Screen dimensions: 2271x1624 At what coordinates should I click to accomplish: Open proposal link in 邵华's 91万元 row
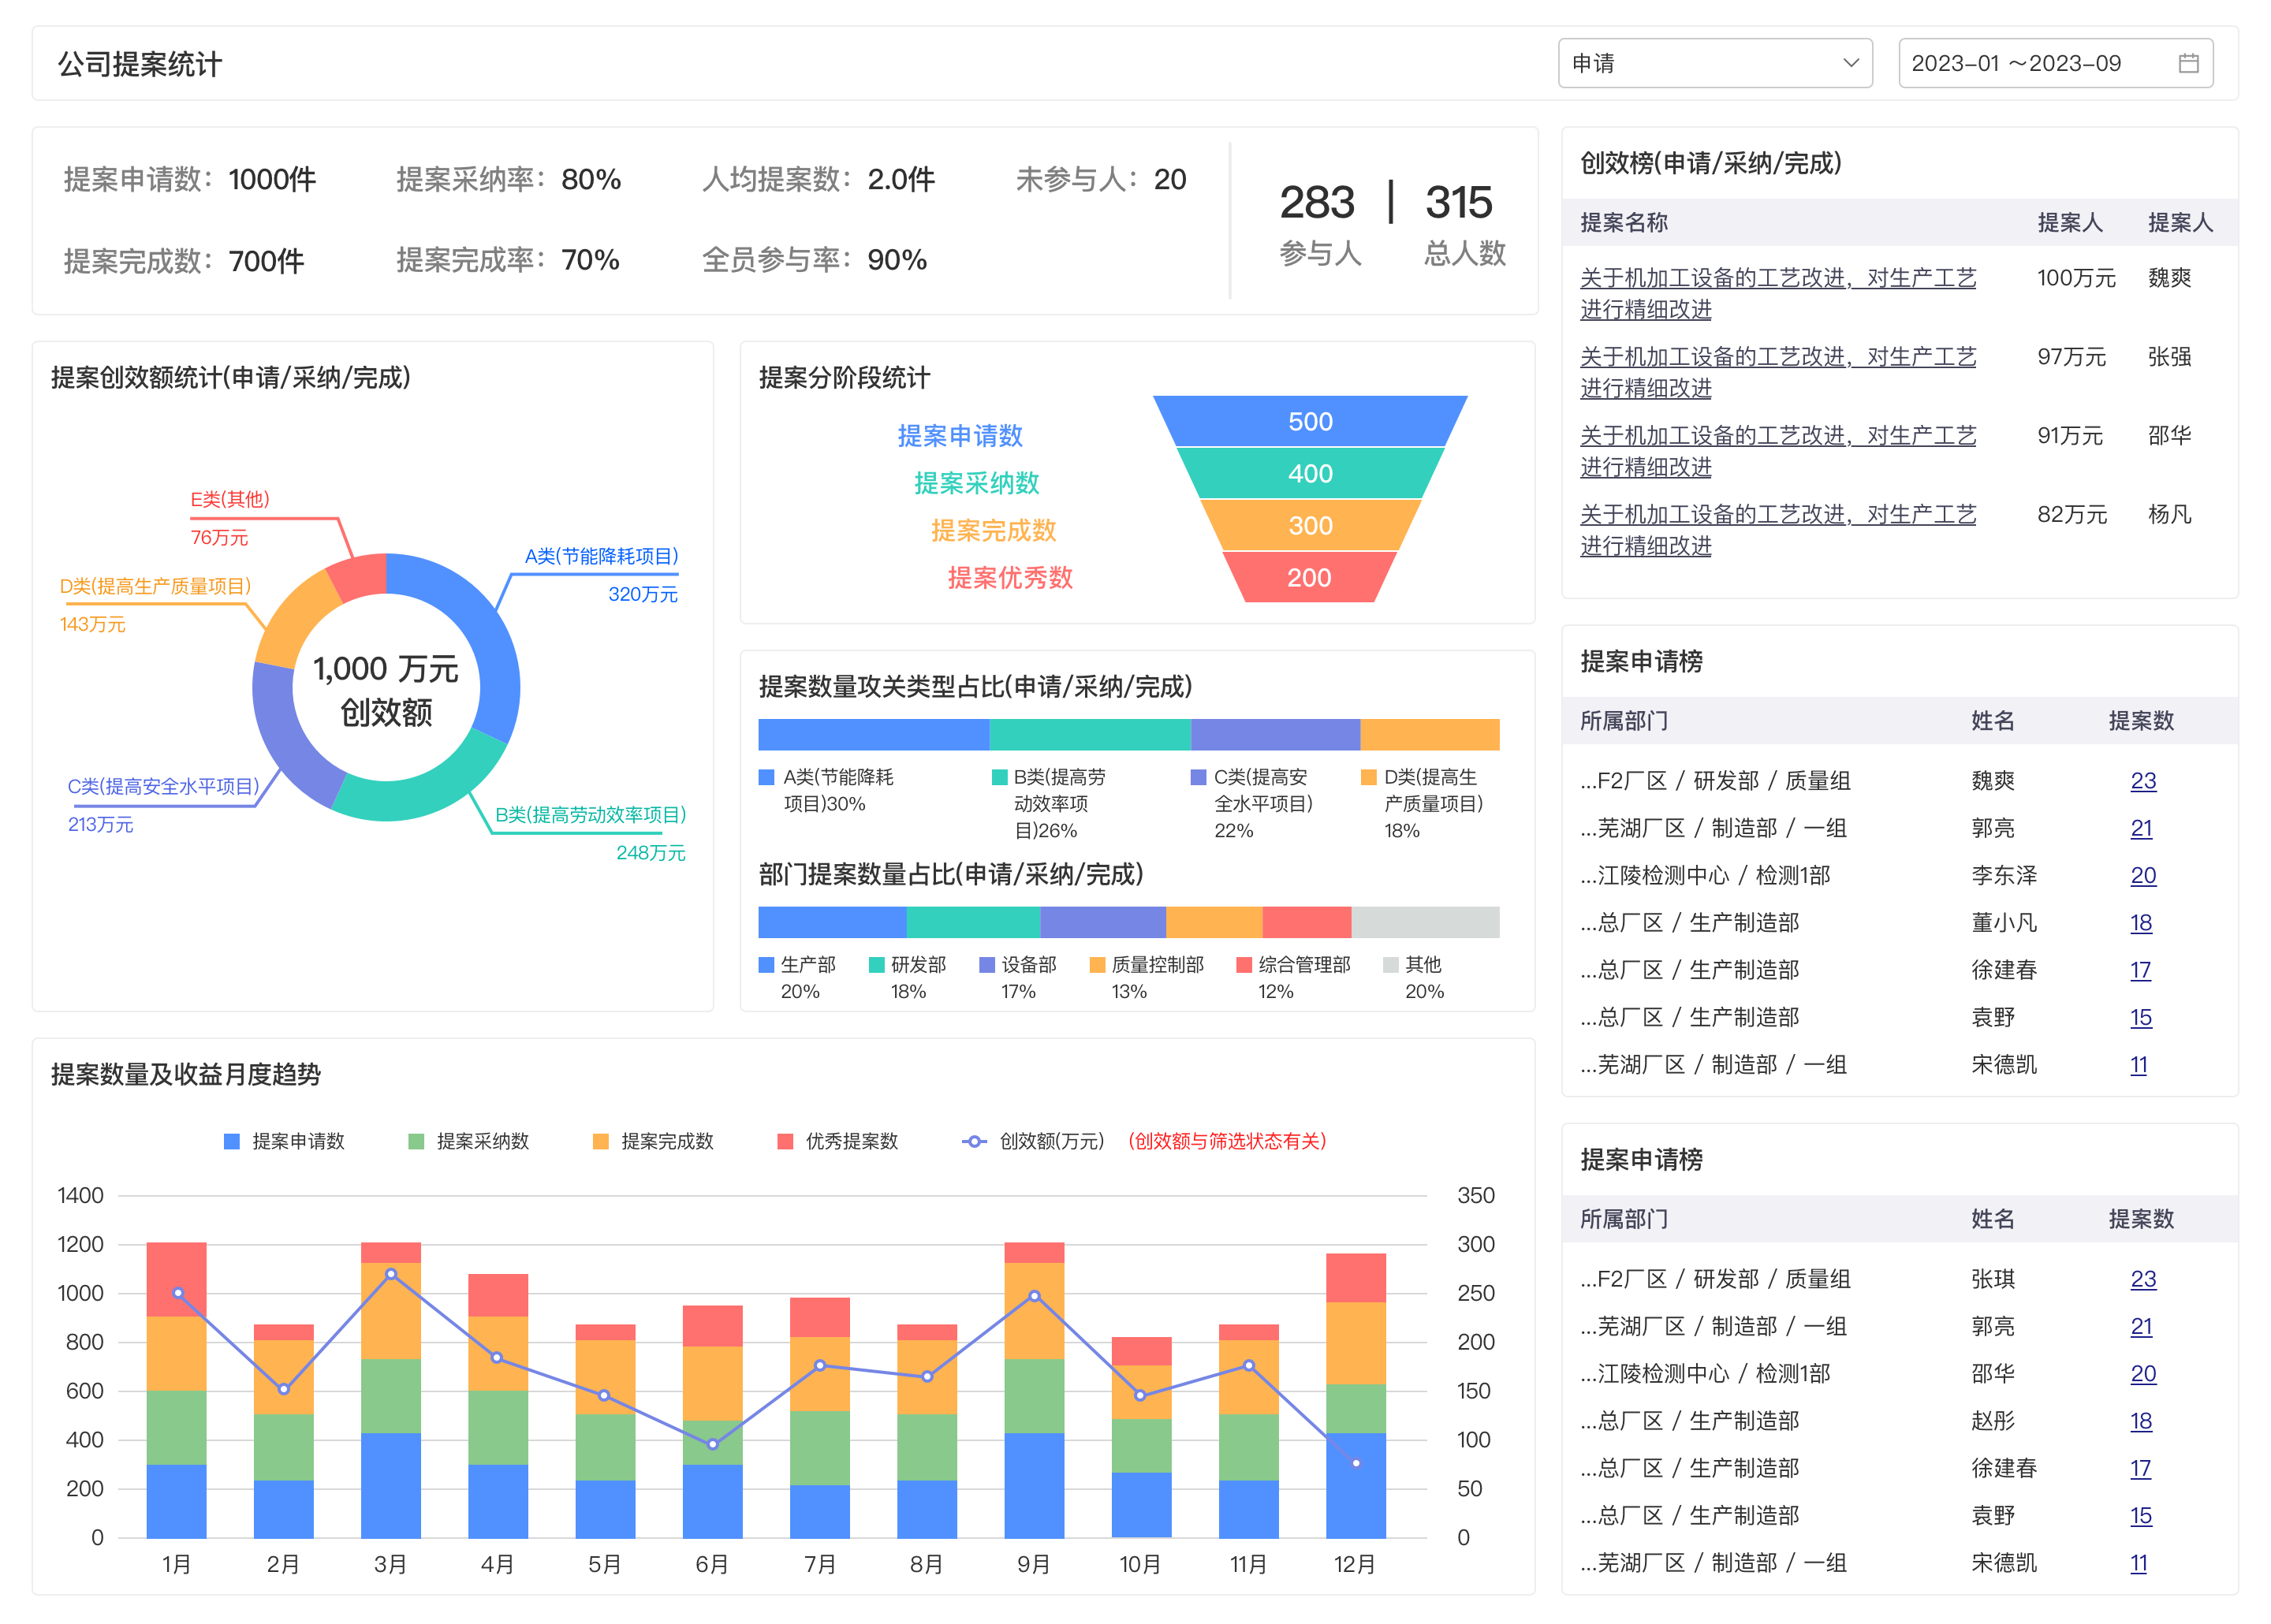point(1777,451)
